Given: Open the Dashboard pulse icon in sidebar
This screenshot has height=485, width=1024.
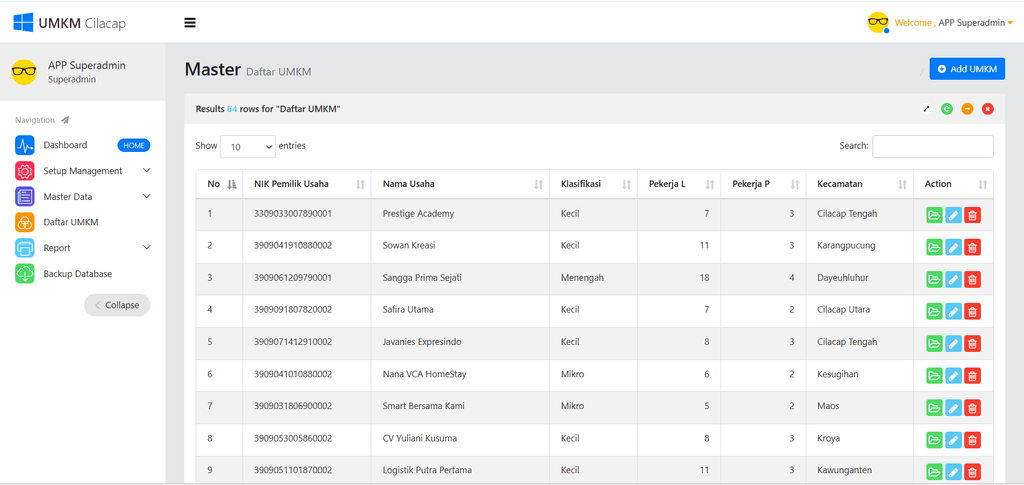Looking at the screenshot, I should click(x=25, y=145).
